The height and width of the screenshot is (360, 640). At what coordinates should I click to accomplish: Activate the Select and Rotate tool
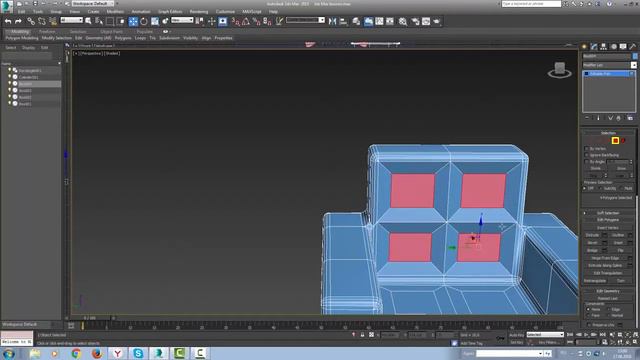[x=144, y=21]
